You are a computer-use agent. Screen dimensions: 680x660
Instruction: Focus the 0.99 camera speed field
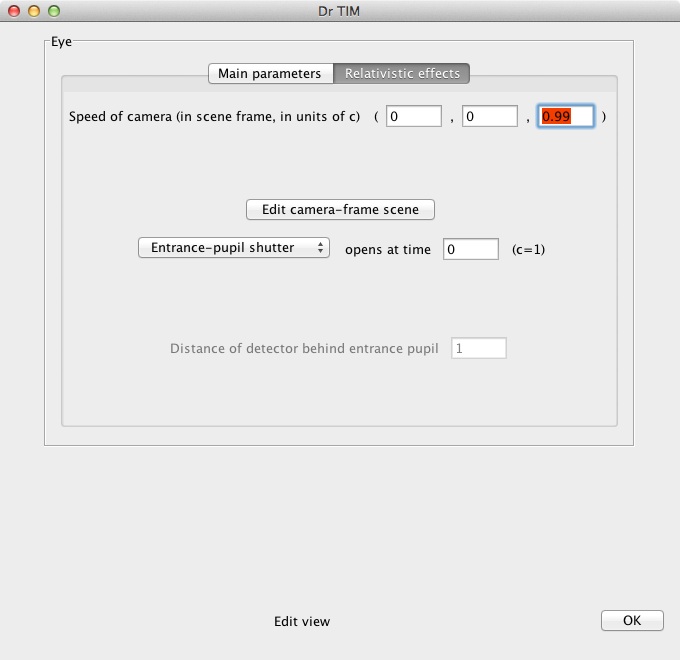(x=566, y=116)
